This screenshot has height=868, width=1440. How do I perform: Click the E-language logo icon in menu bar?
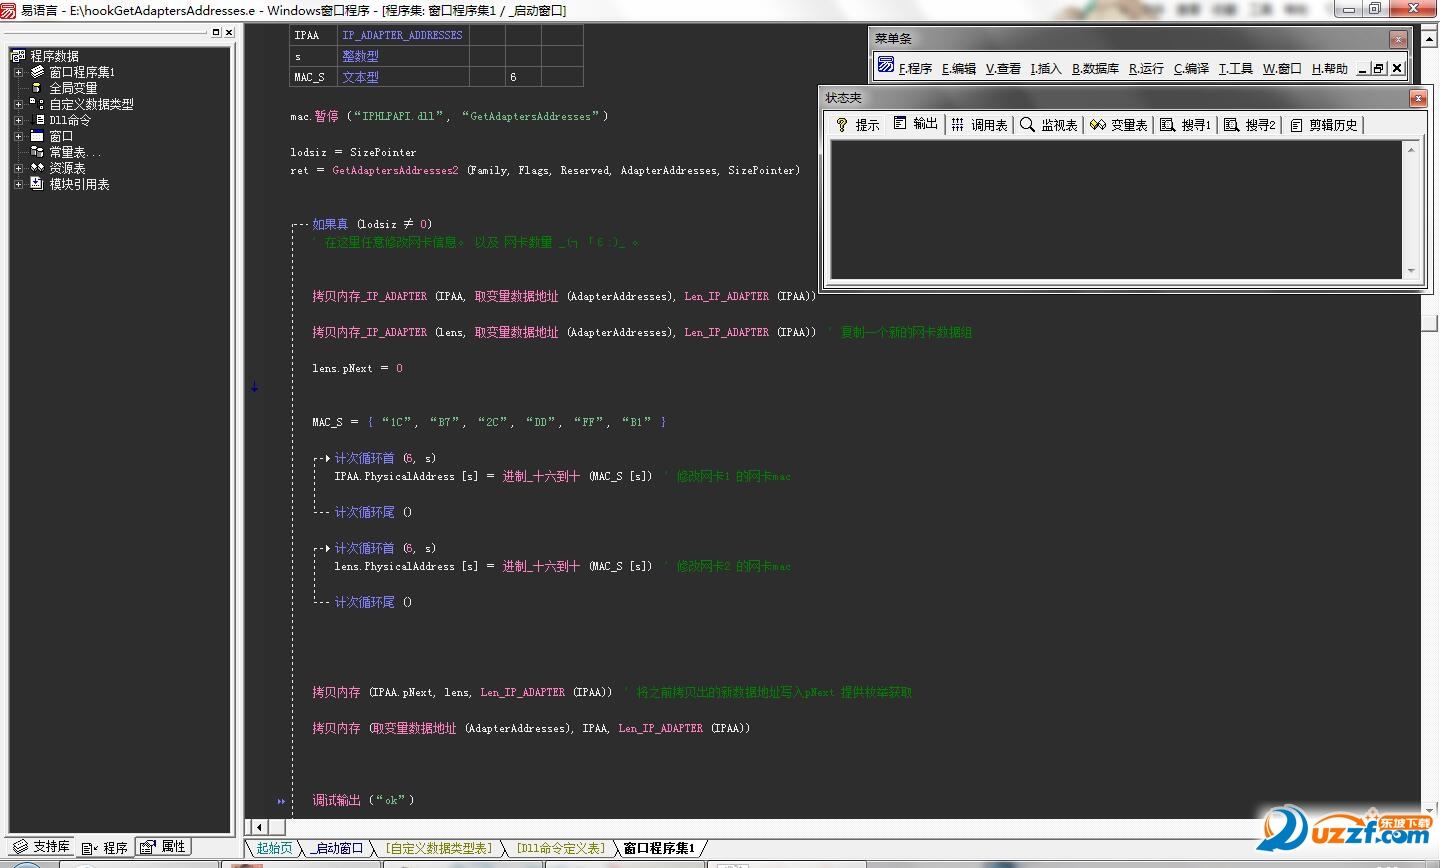pyautogui.click(x=885, y=66)
